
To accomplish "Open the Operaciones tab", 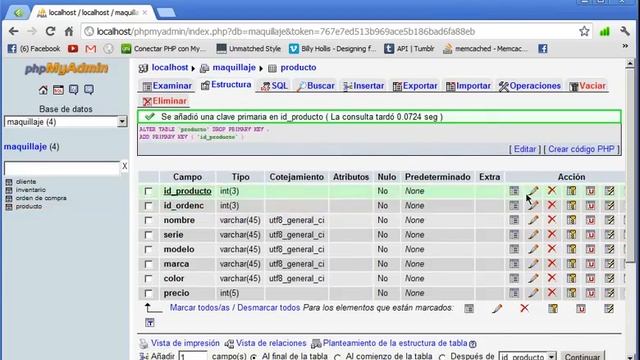I will tap(529, 86).
